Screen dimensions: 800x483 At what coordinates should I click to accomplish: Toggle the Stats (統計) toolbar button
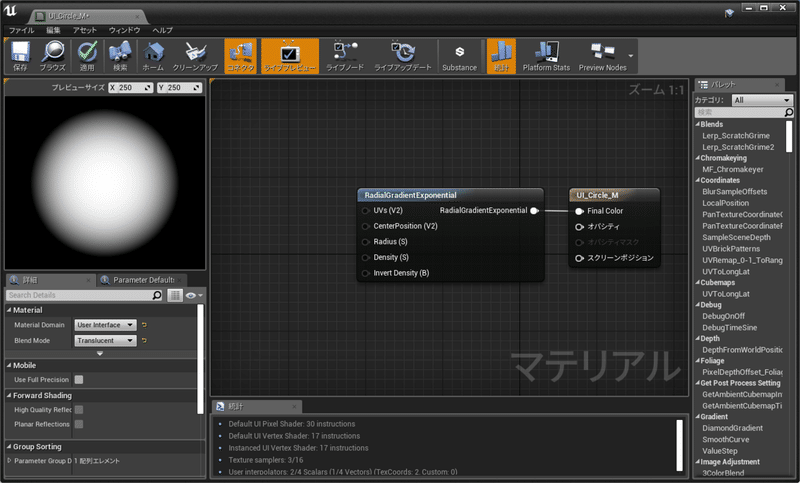501,56
